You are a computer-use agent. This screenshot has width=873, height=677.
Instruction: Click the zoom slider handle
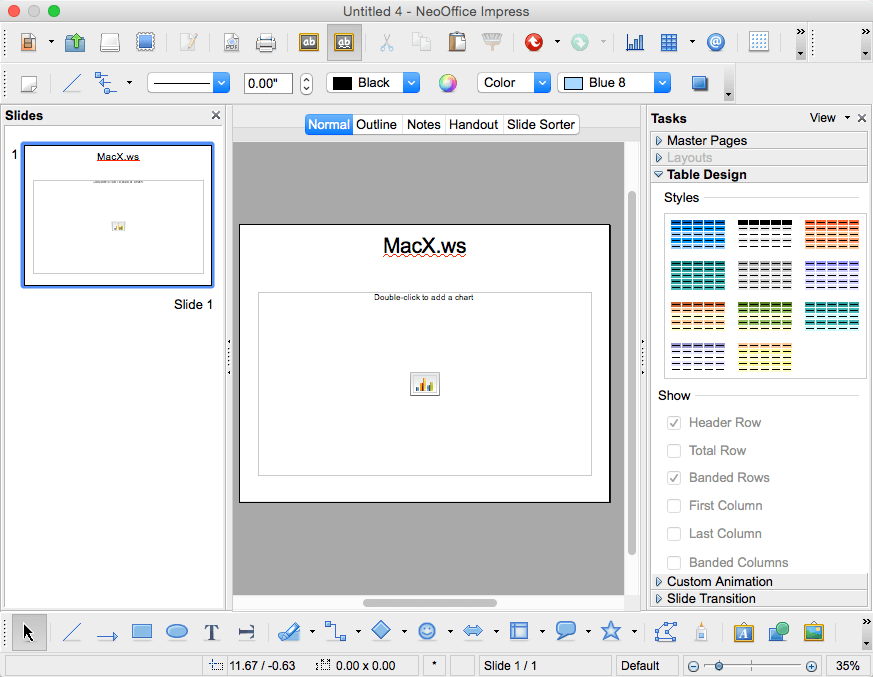pos(719,666)
